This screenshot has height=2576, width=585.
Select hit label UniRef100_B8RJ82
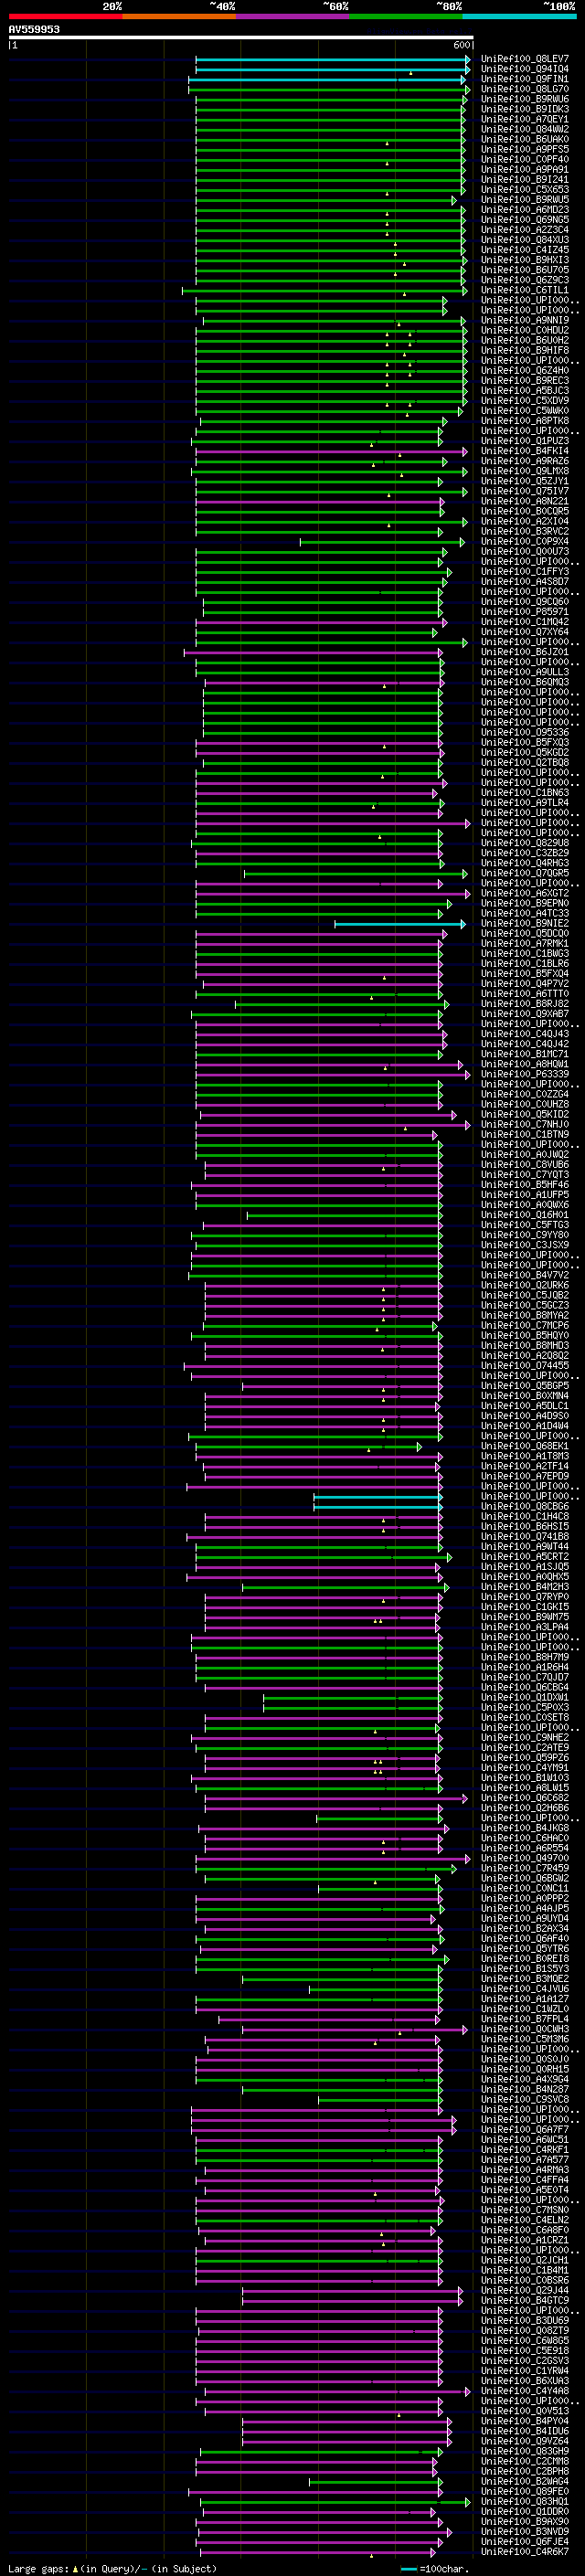click(524, 1003)
